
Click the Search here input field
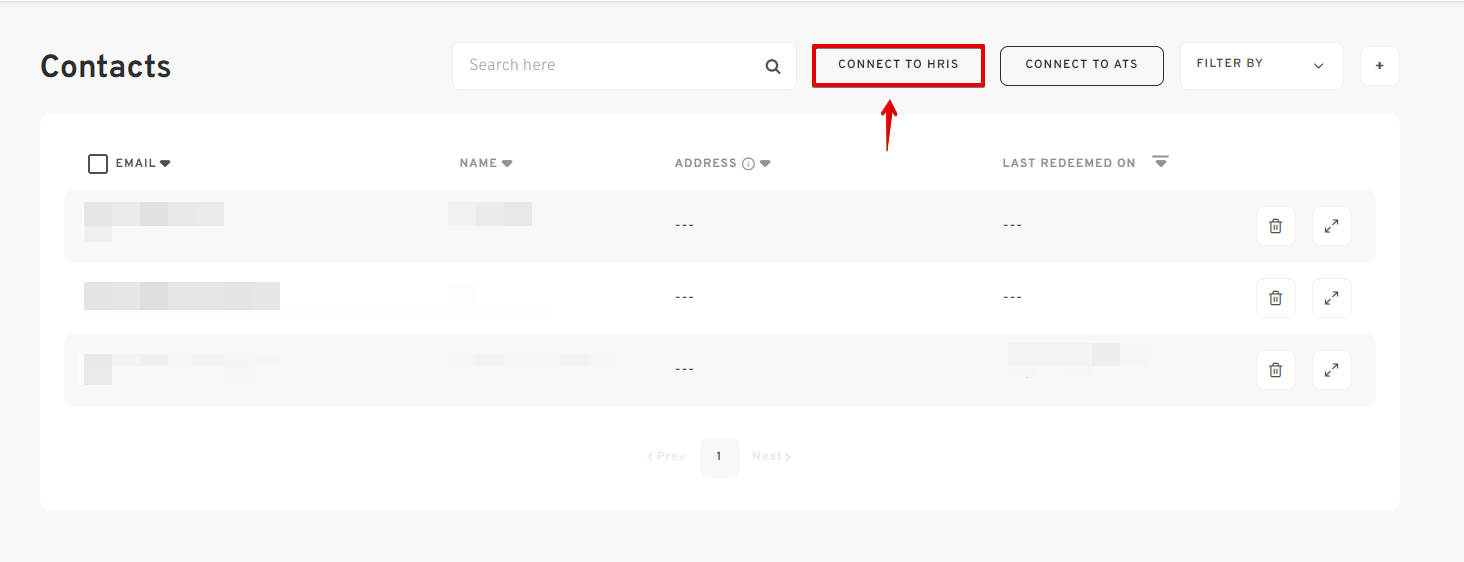610,65
